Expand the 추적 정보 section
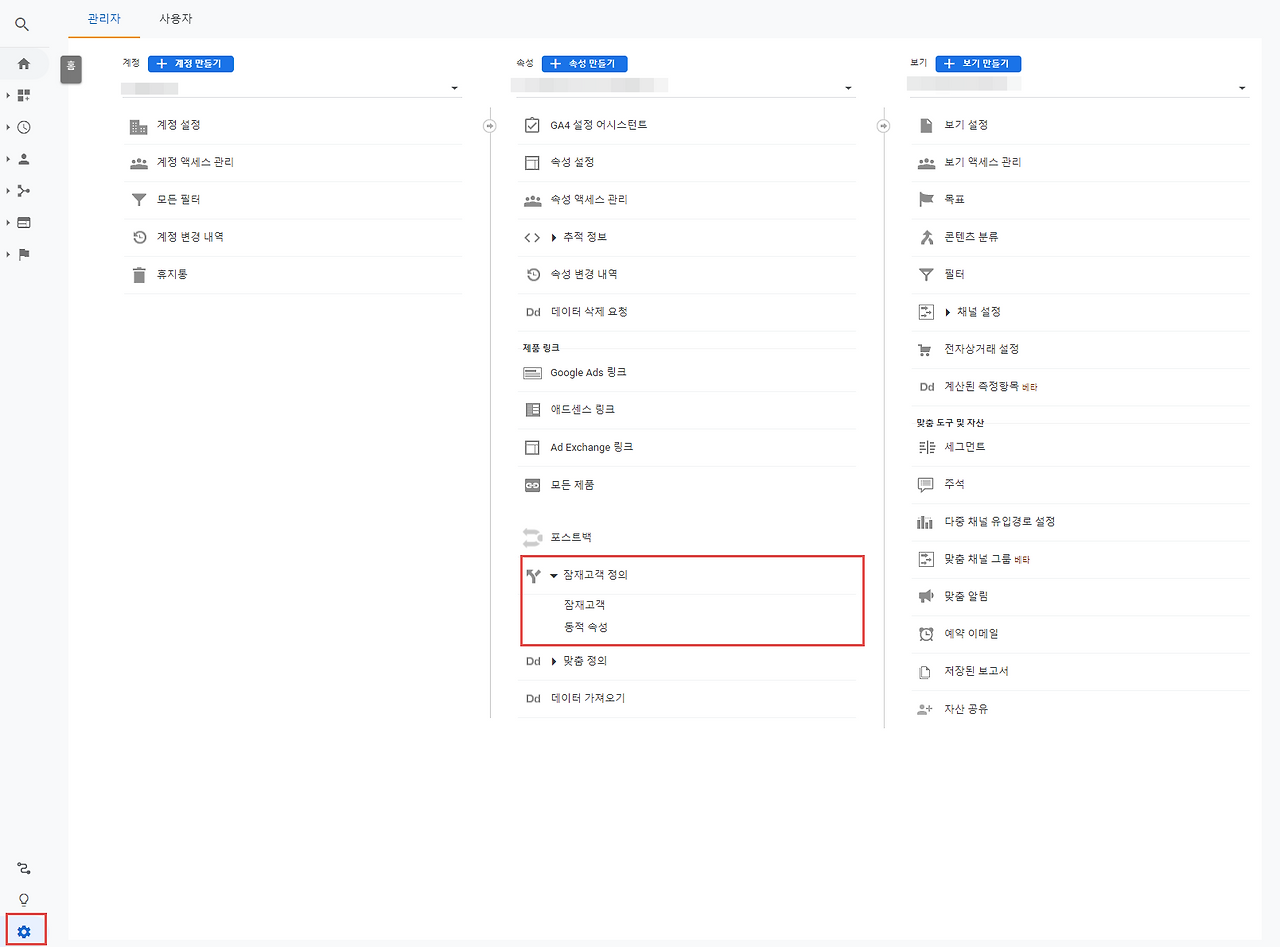The height and width of the screenshot is (947, 1280). pos(554,238)
